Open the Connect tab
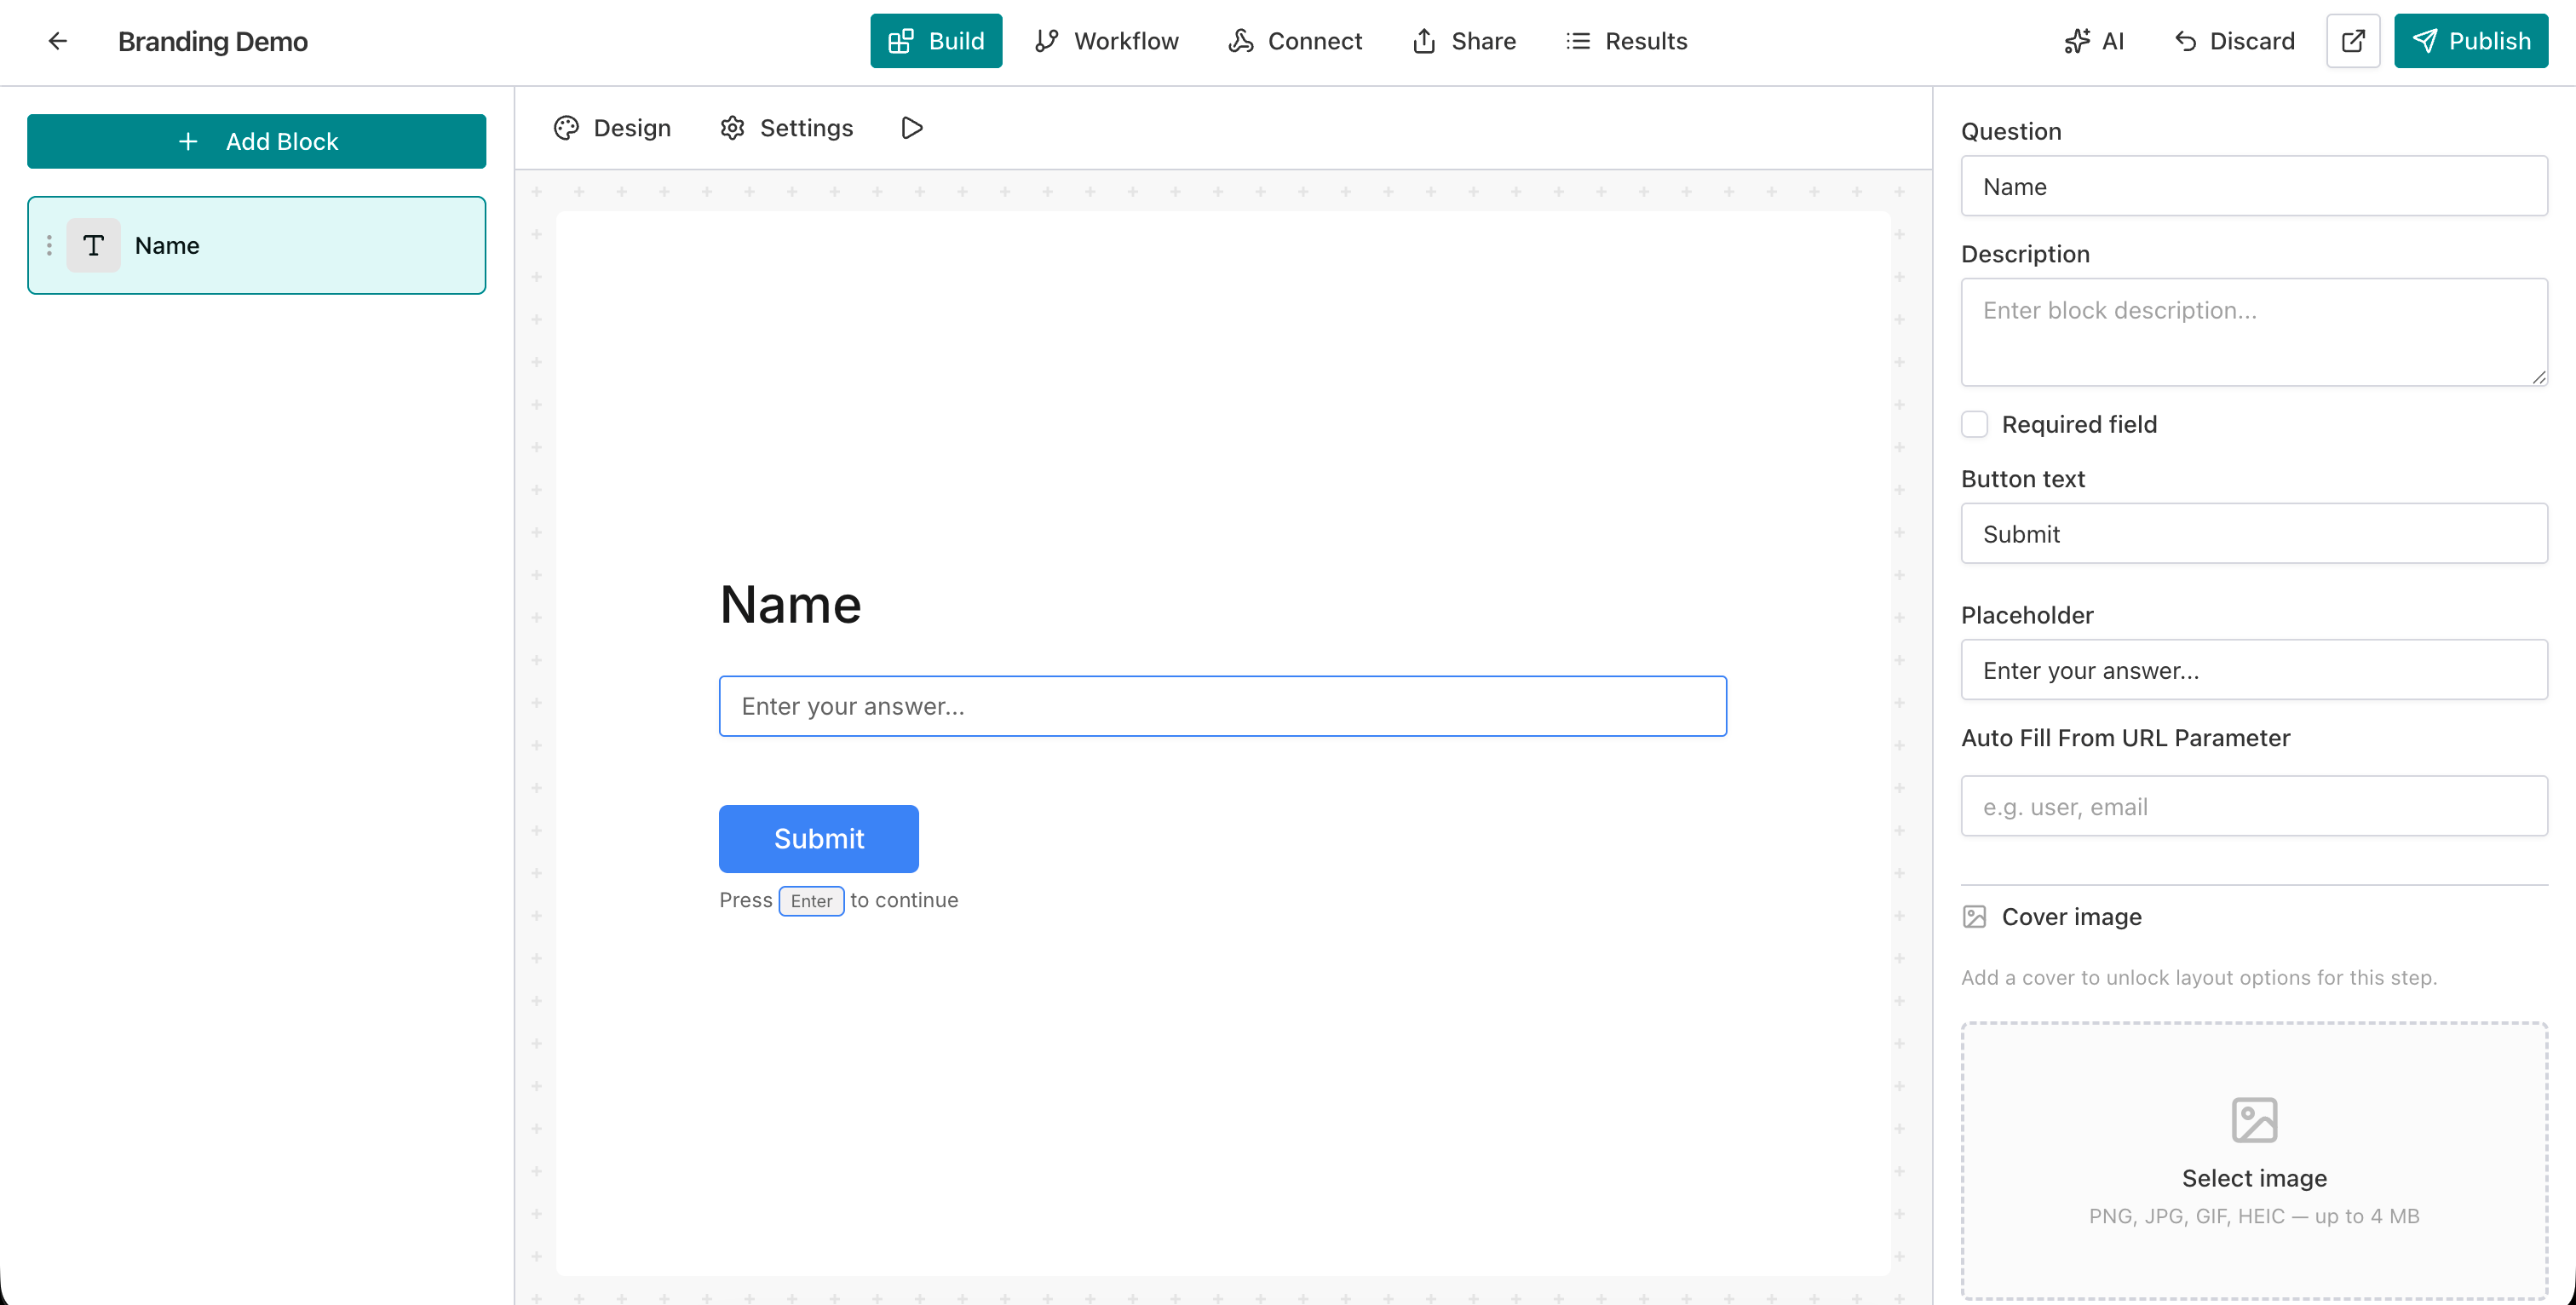The image size is (2576, 1305). point(1295,41)
